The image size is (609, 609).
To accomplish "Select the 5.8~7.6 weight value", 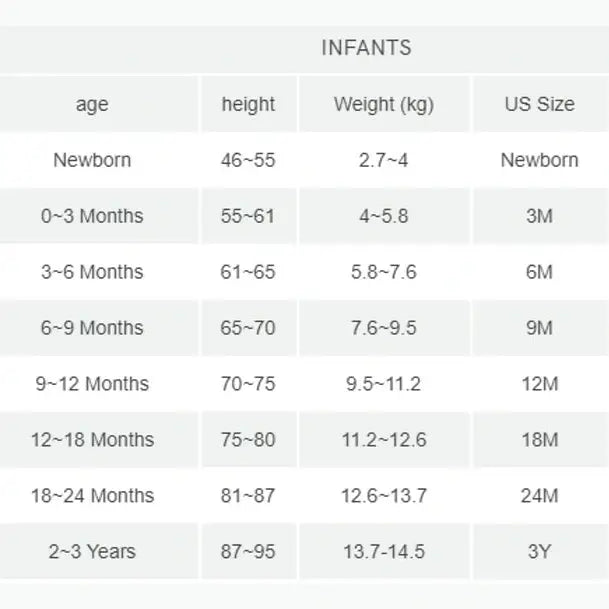I will click(x=384, y=272).
